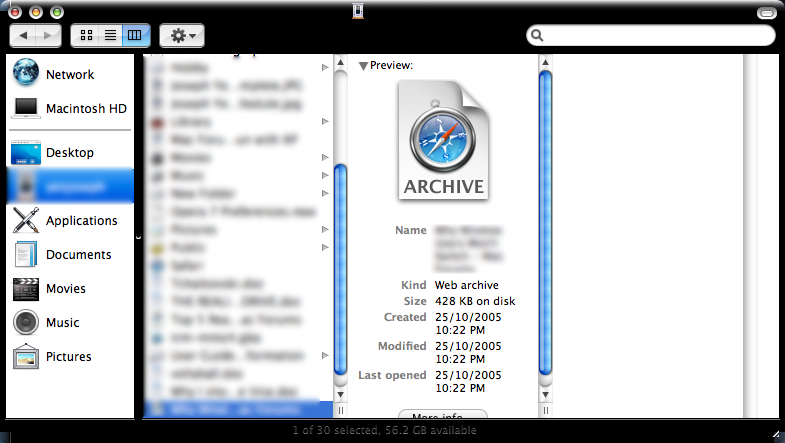
Task: Click the toolbar hide pill button
Action: pos(766,13)
